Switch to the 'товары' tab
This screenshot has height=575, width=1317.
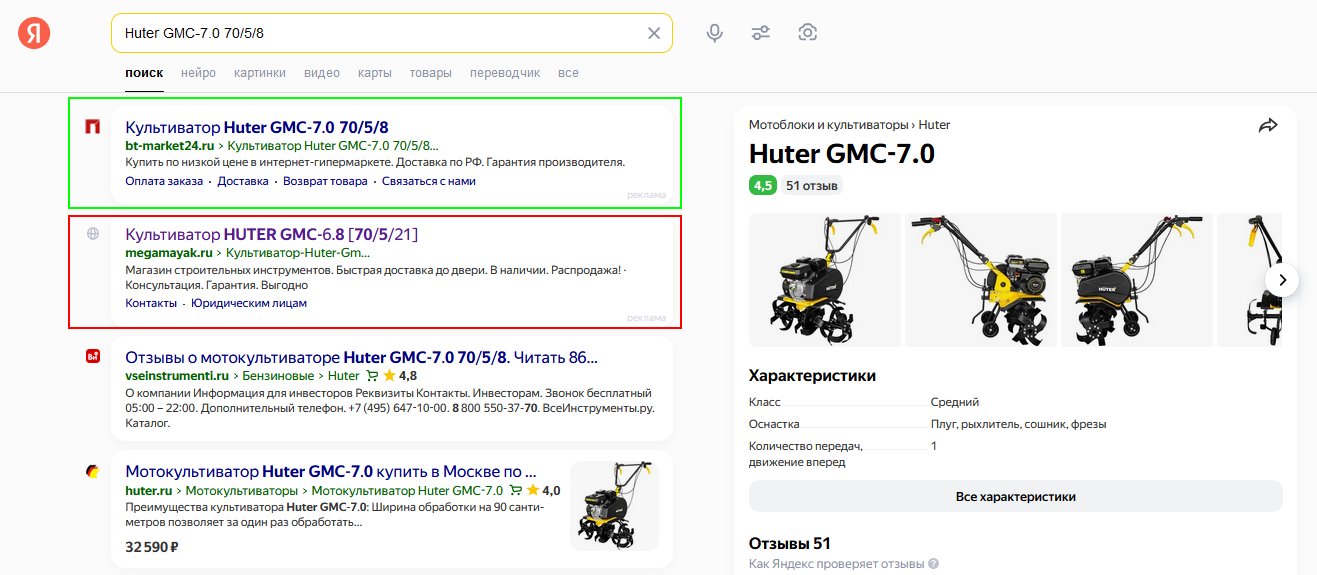tap(431, 73)
